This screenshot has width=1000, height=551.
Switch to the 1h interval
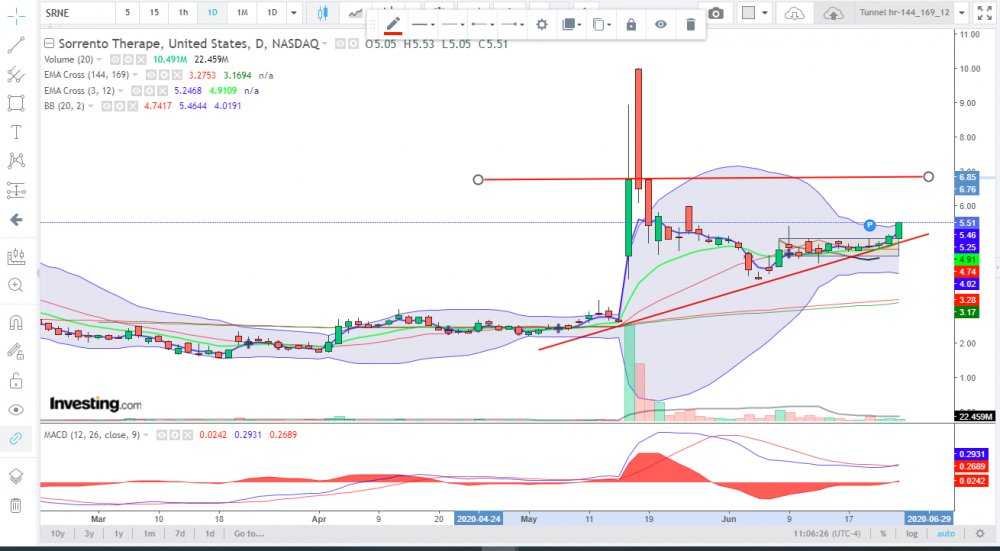pos(183,13)
